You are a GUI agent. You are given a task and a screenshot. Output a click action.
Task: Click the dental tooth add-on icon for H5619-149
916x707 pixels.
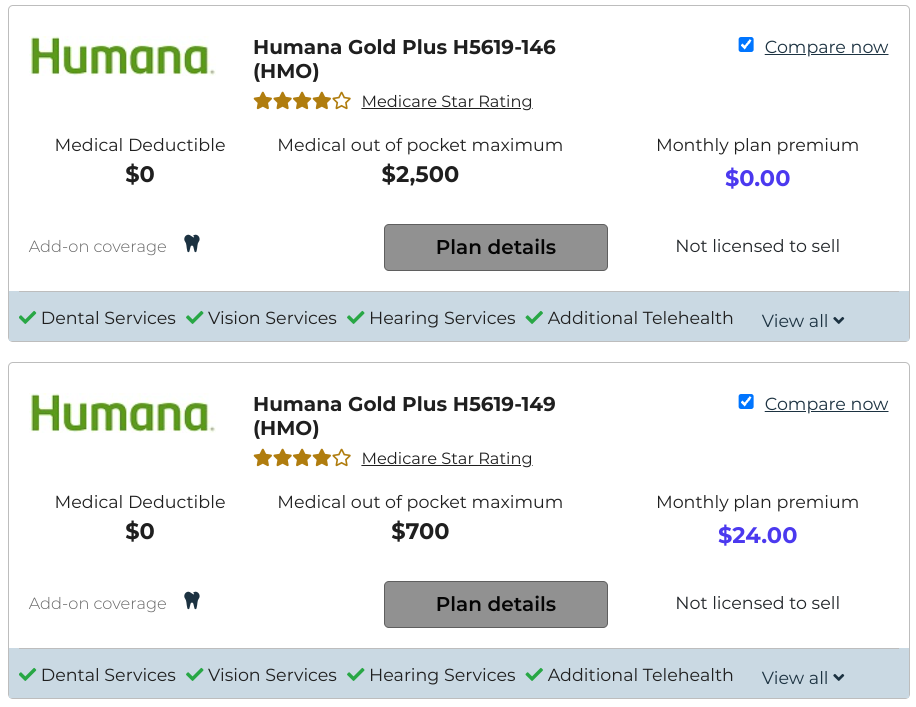point(192,601)
